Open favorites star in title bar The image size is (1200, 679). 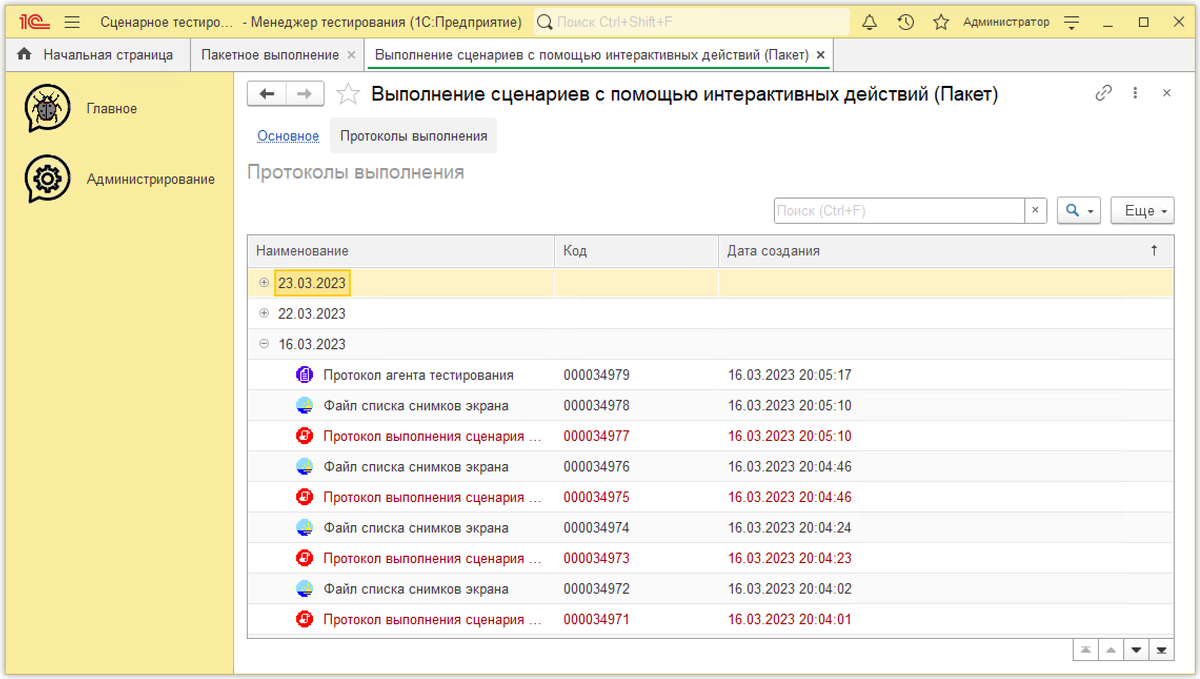941,22
